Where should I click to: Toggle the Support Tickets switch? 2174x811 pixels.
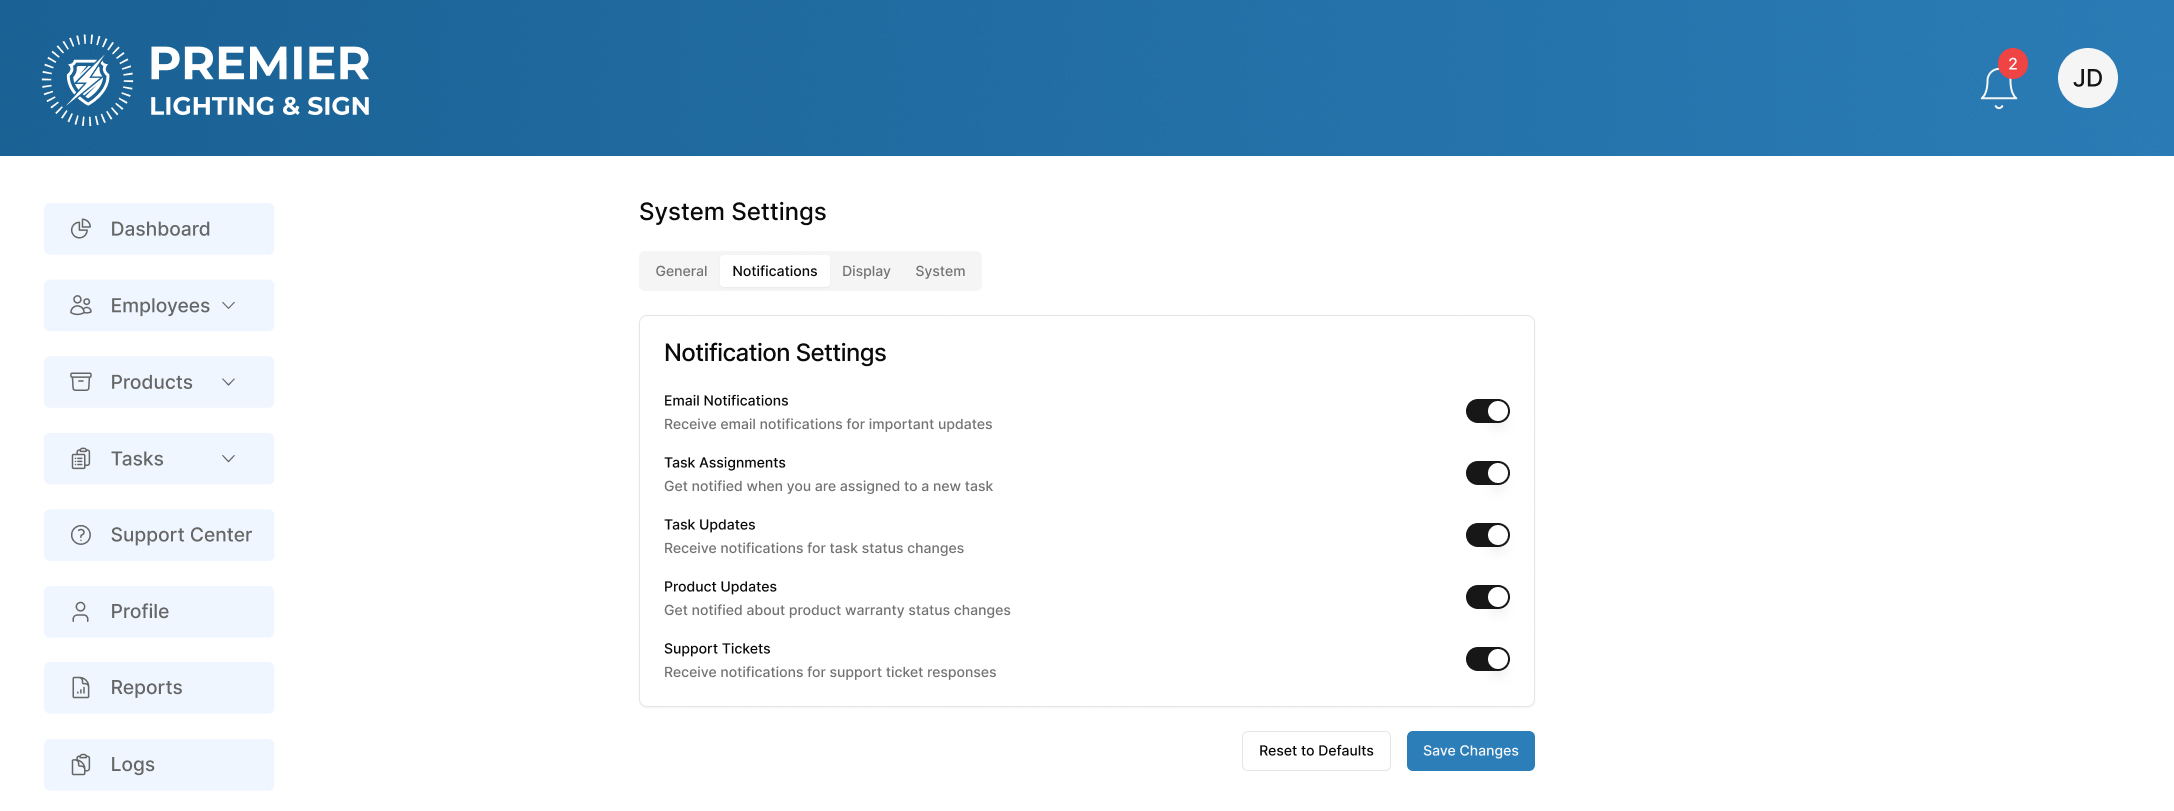click(x=1487, y=659)
